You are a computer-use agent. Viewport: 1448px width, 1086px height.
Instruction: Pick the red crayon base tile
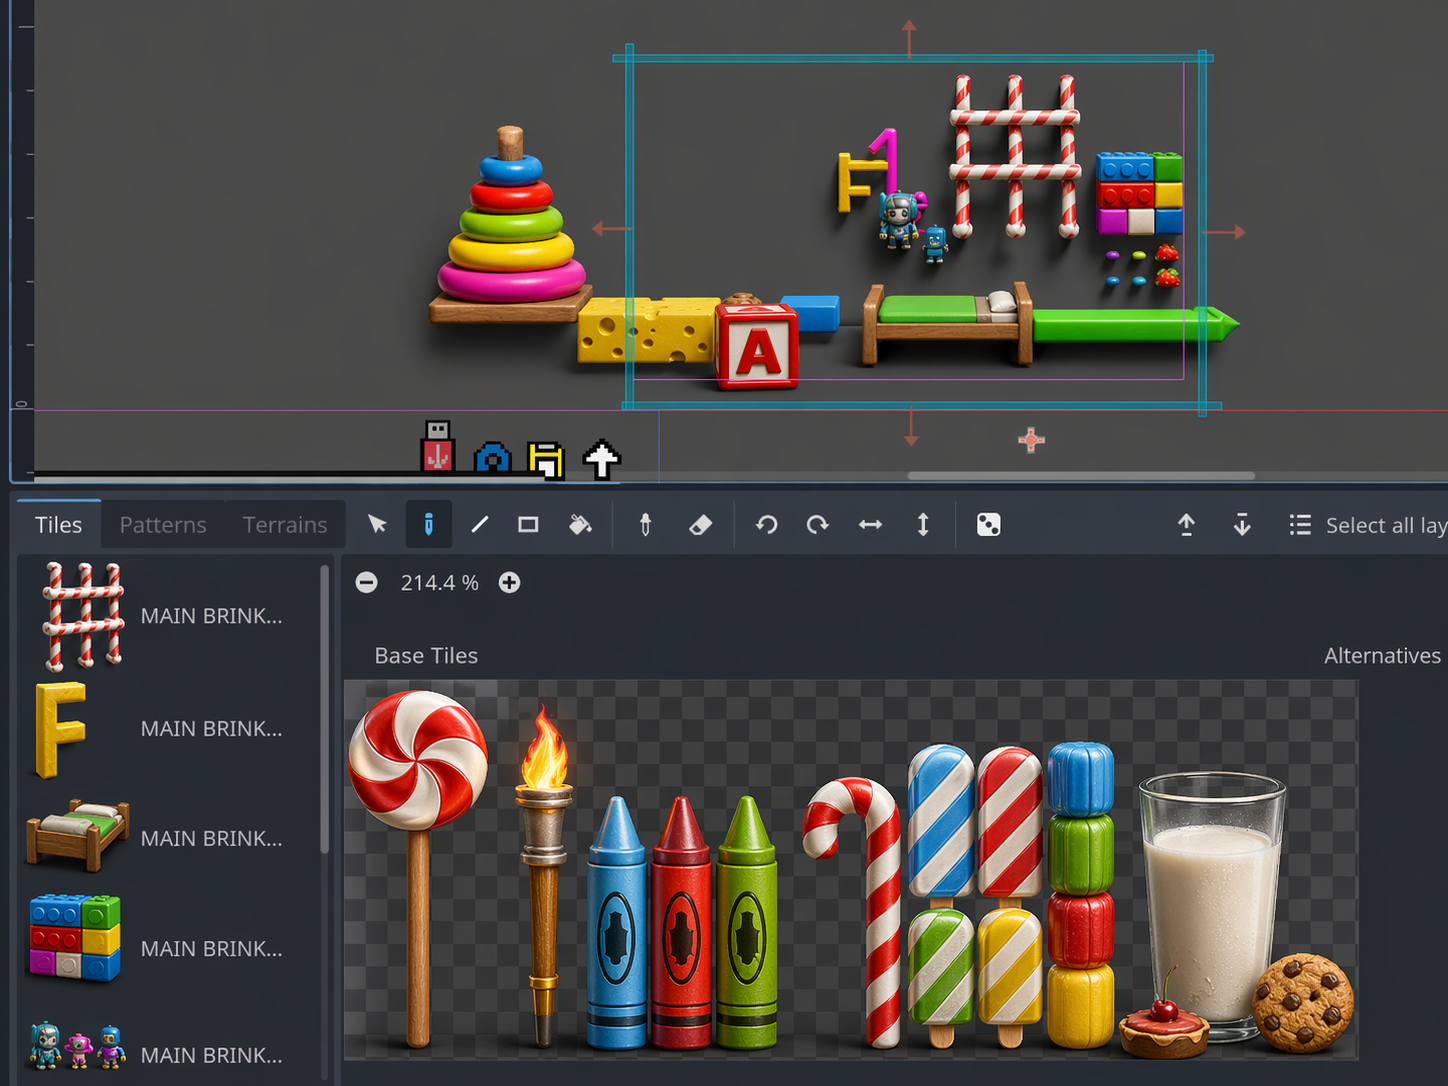point(681,922)
